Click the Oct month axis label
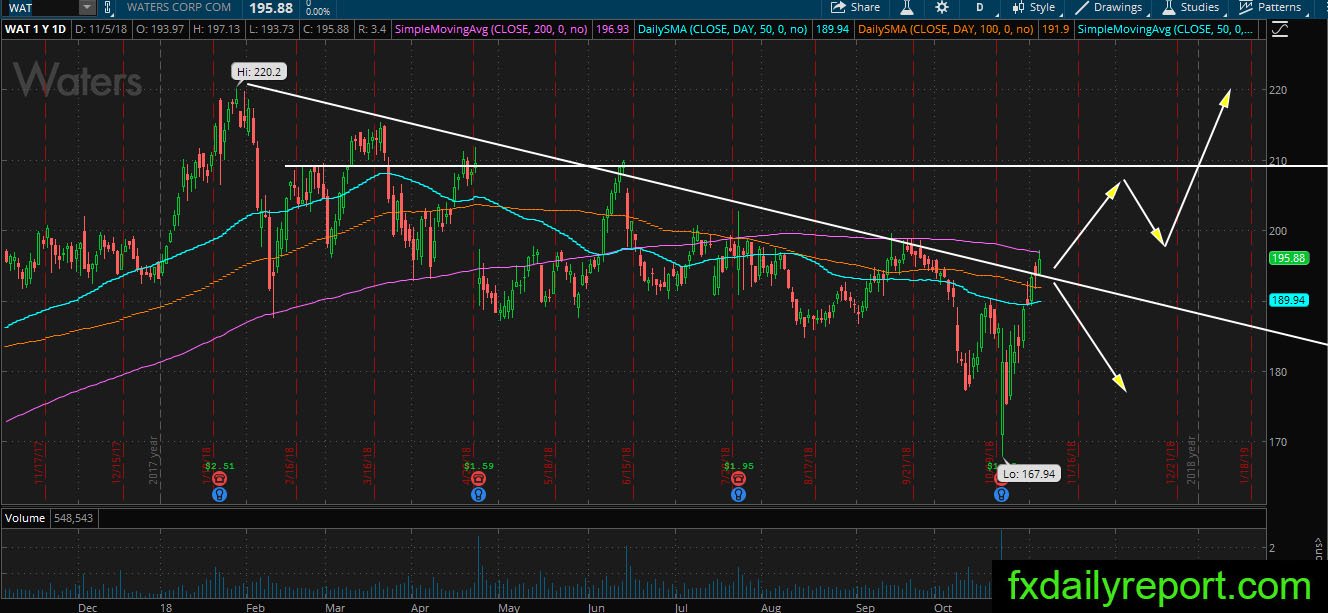 (x=944, y=606)
